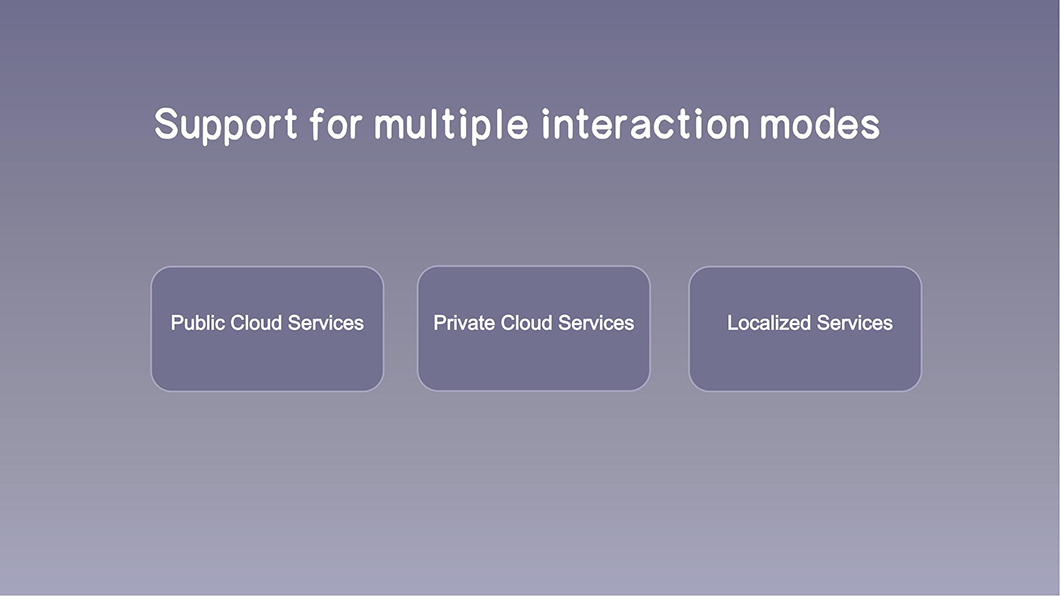Select the Private Cloud Services box
This screenshot has height=596, width=1060.
(x=533, y=328)
